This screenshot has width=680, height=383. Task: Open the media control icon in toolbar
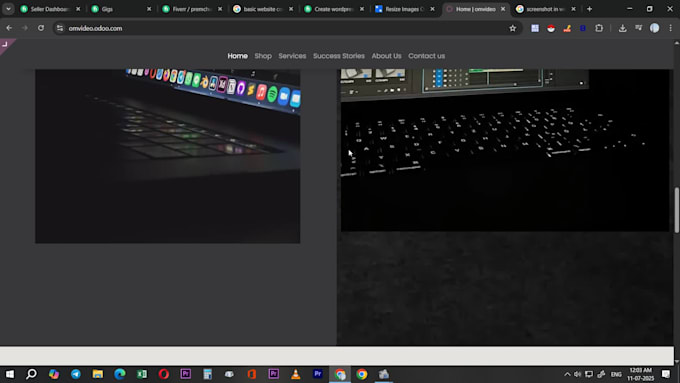tap(638, 28)
